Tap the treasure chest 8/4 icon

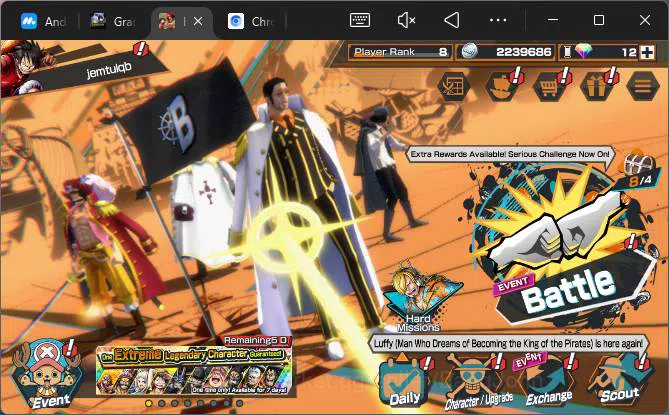[x=638, y=168]
